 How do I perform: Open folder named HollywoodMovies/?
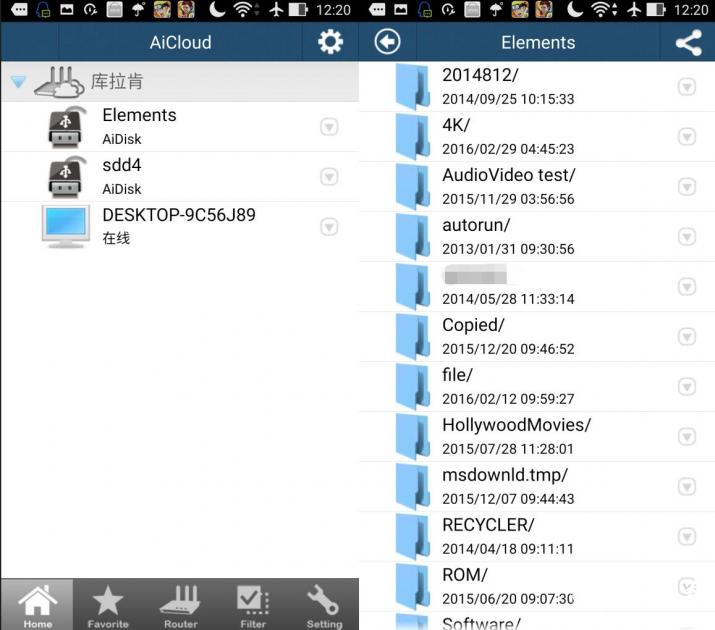[537, 437]
